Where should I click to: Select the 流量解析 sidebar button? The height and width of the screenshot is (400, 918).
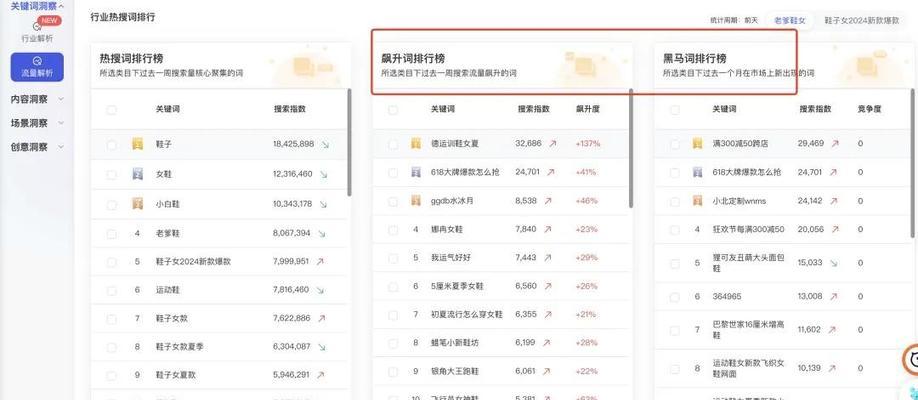tap(37, 67)
